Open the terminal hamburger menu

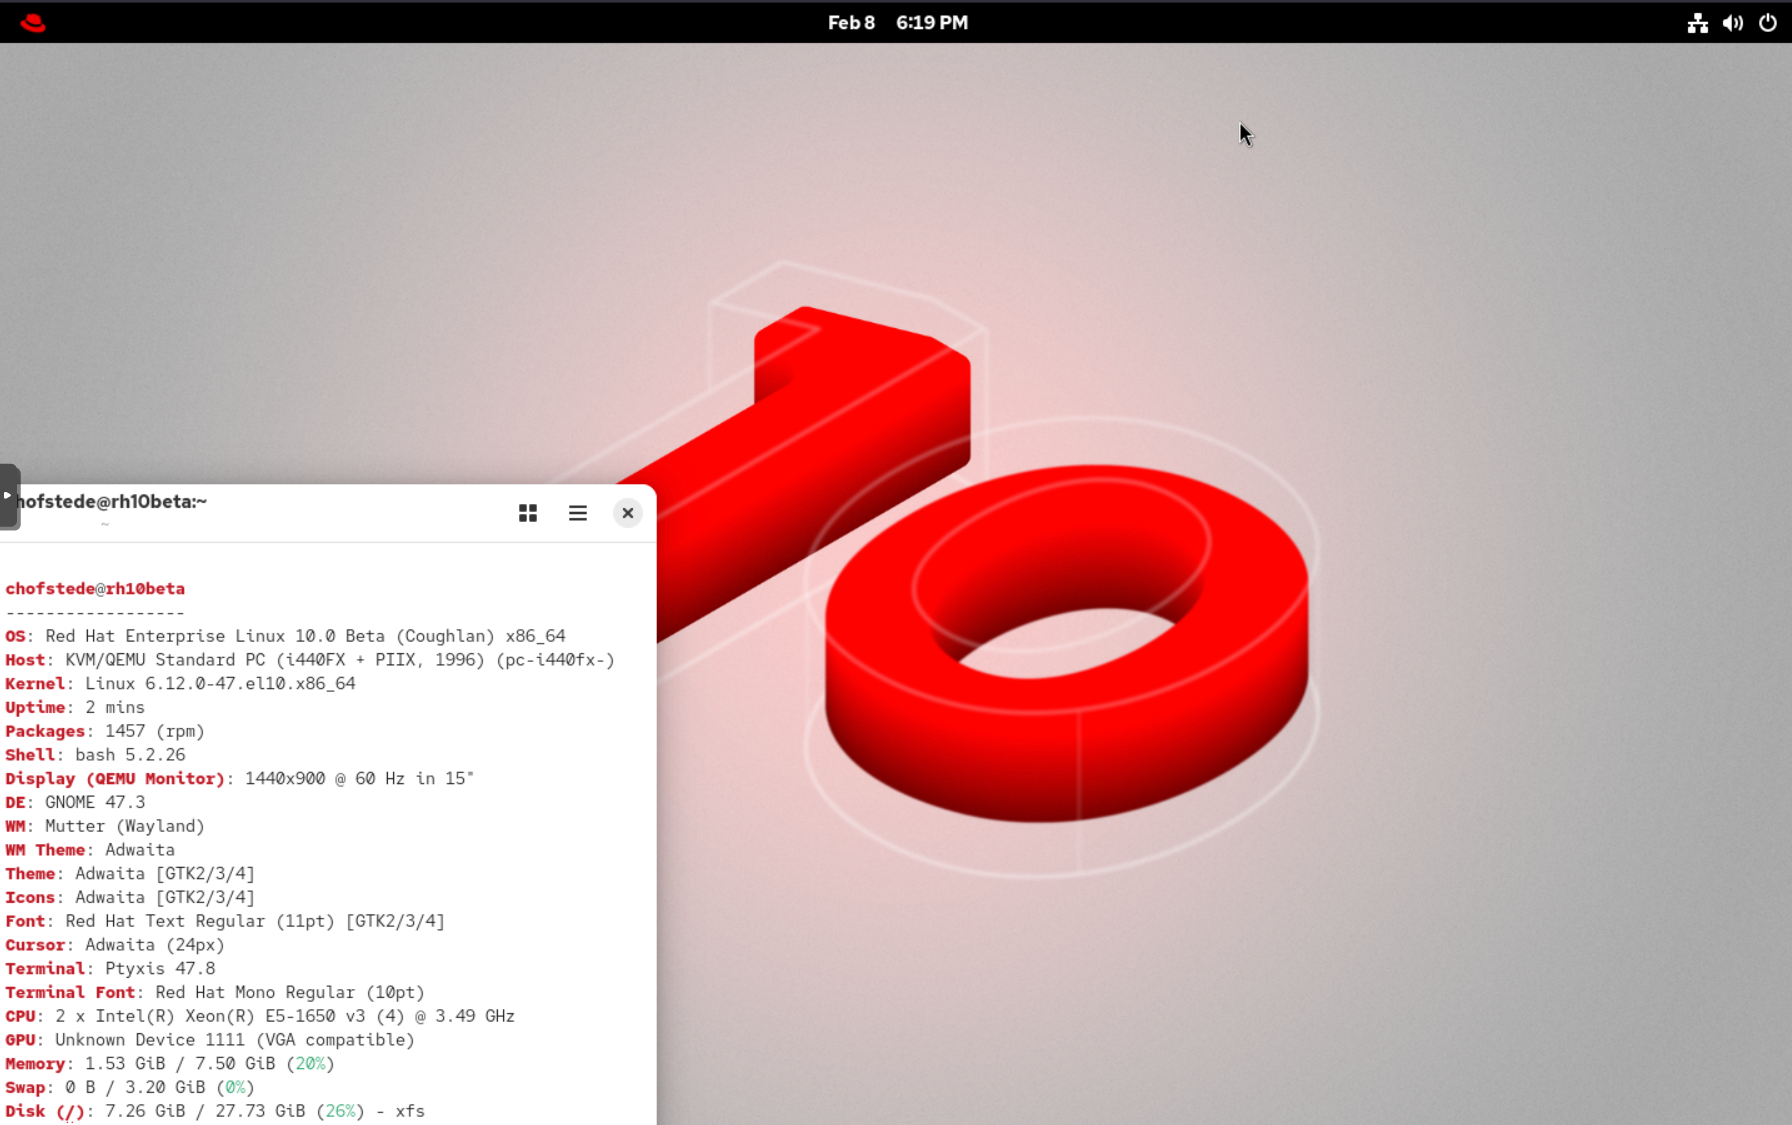(x=578, y=513)
